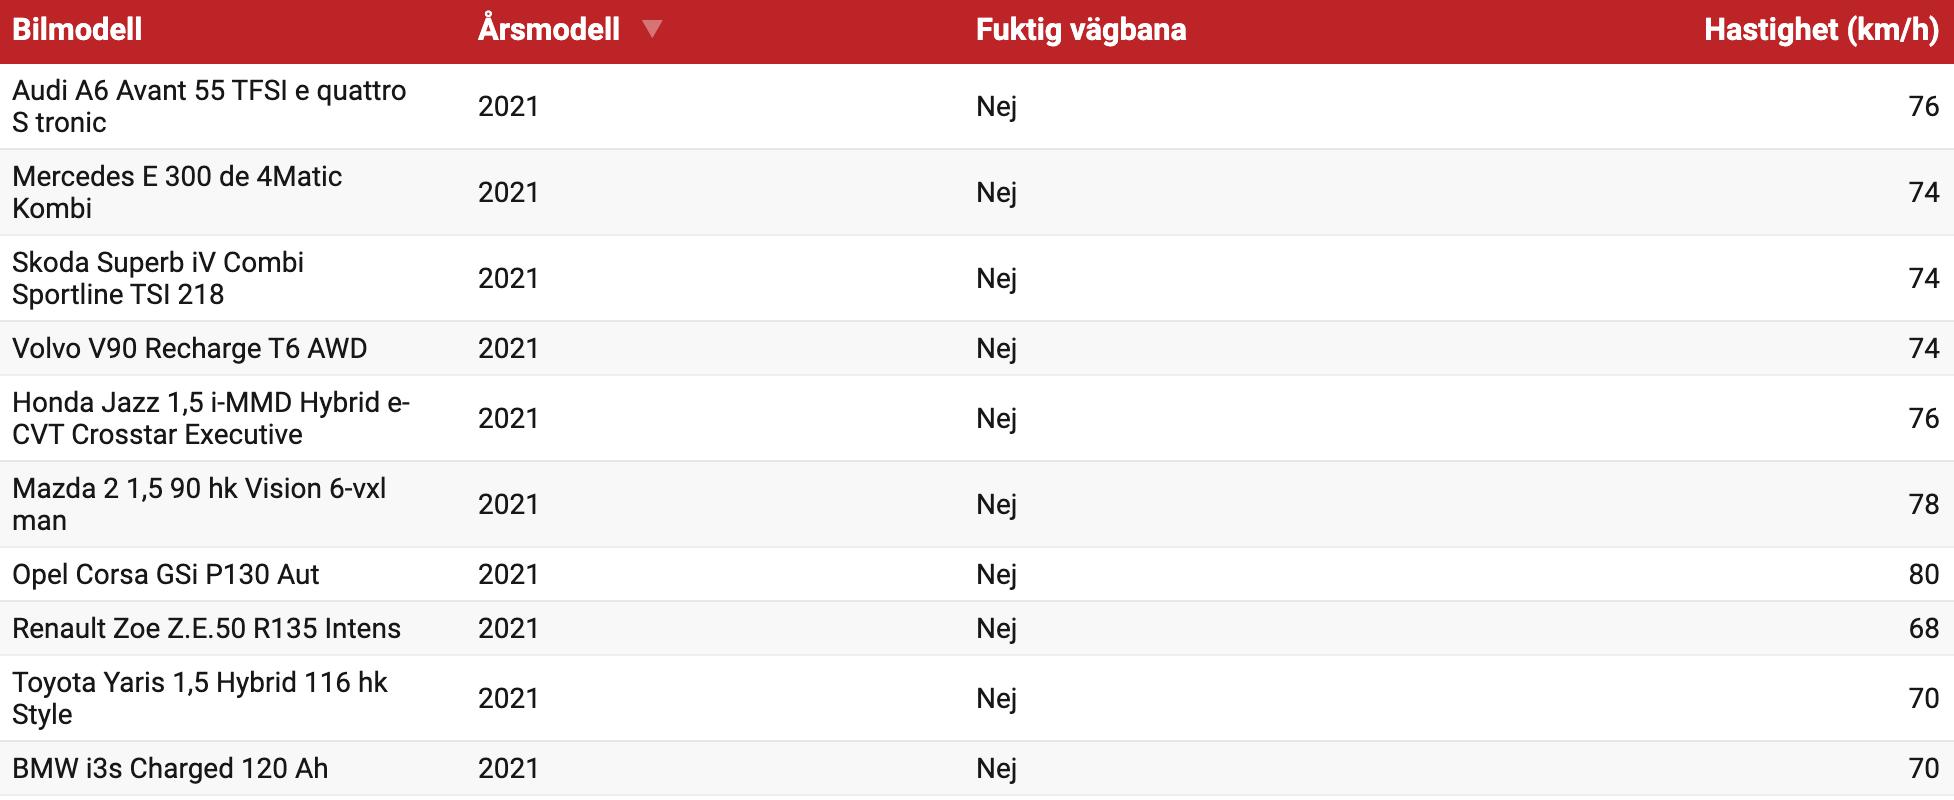
Task: Select Skoda Superb iV Combi row
Action: click(977, 279)
